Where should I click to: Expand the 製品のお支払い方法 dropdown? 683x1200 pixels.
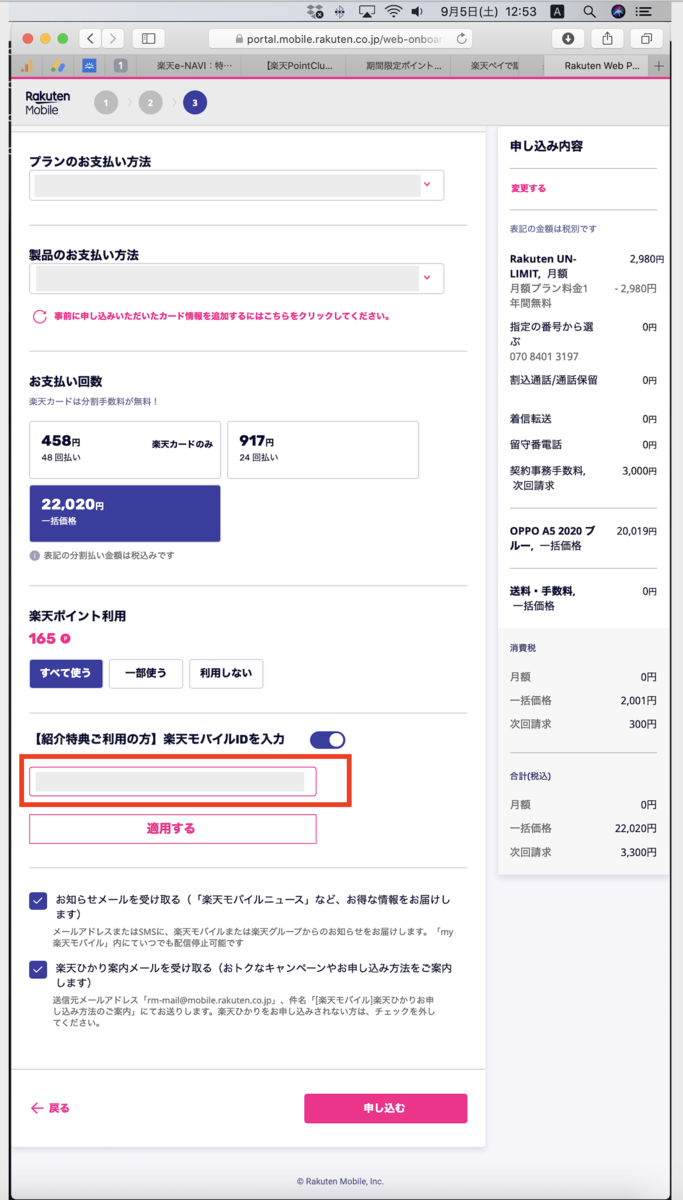(x=236, y=278)
